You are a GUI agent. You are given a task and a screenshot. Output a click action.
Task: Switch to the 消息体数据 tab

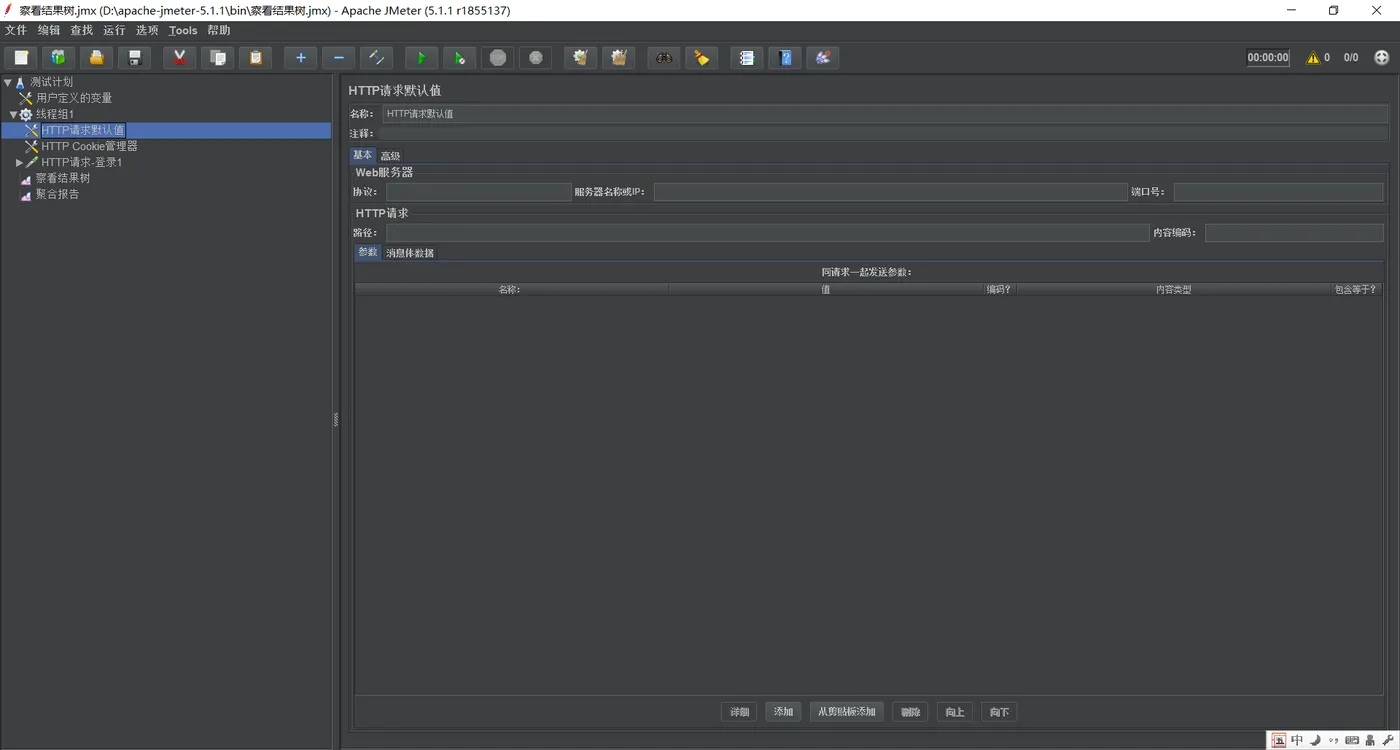[410, 253]
